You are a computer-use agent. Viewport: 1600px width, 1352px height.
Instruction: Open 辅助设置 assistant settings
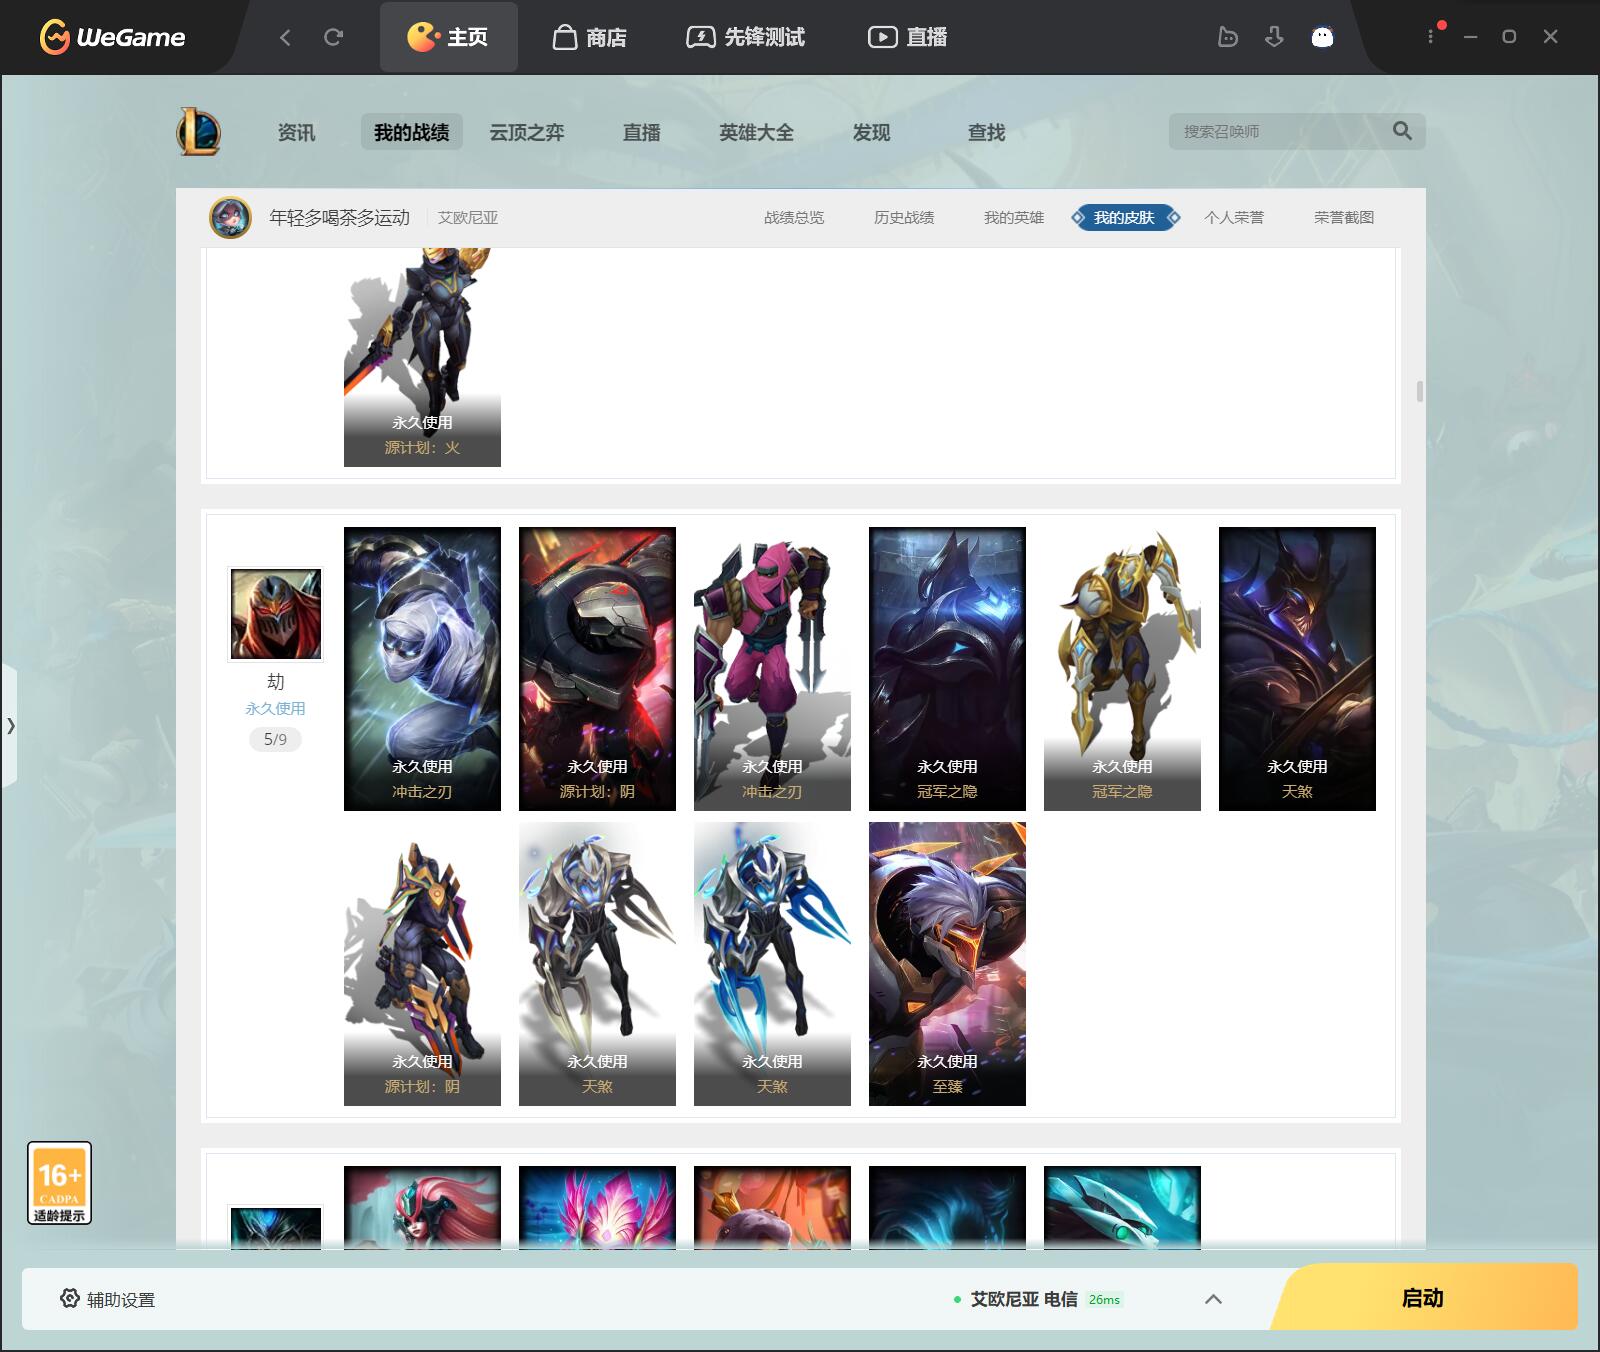point(108,1299)
